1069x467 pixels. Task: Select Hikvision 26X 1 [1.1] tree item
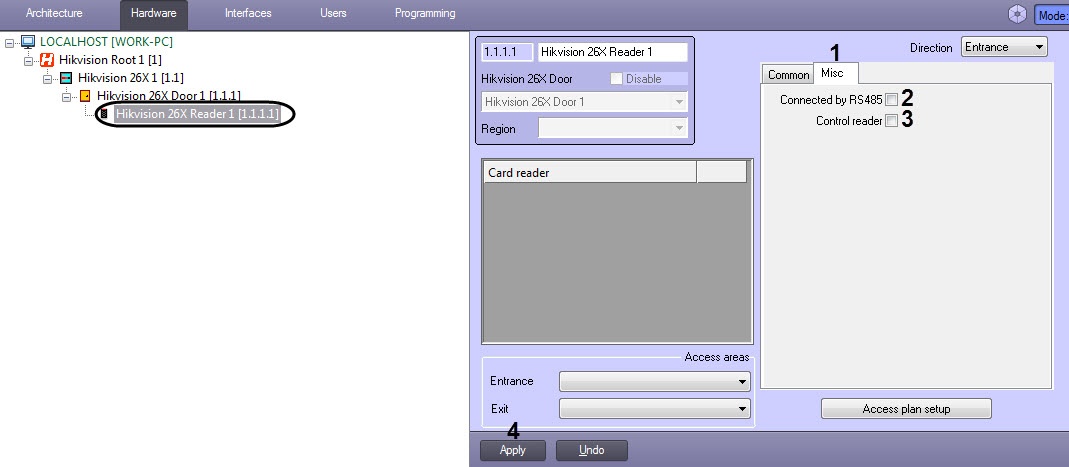(130, 78)
